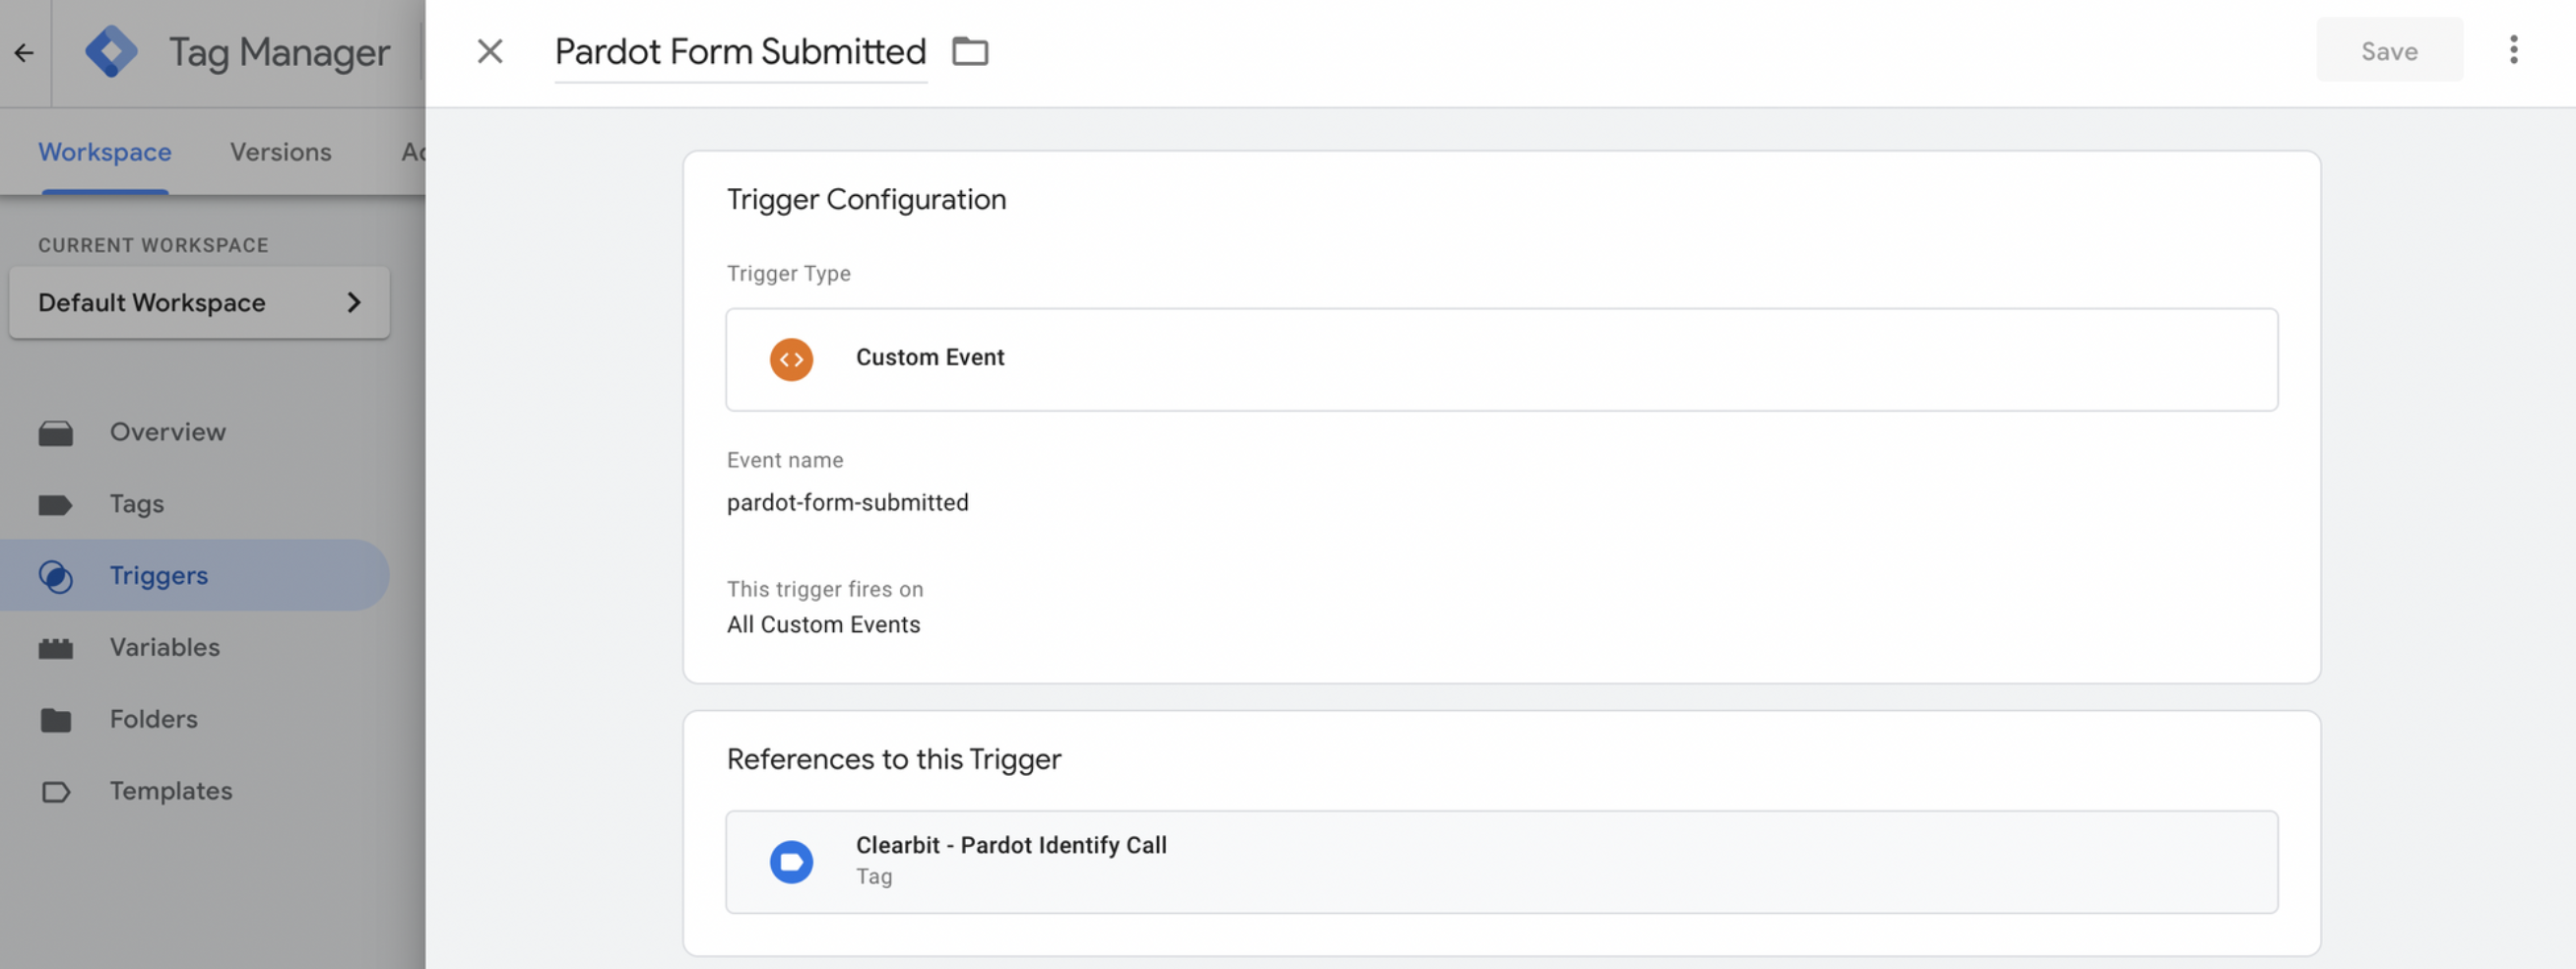This screenshot has height=969, width=2576.
Task: Click the Custom Event trigger type box
Action: coord(1500,359)
